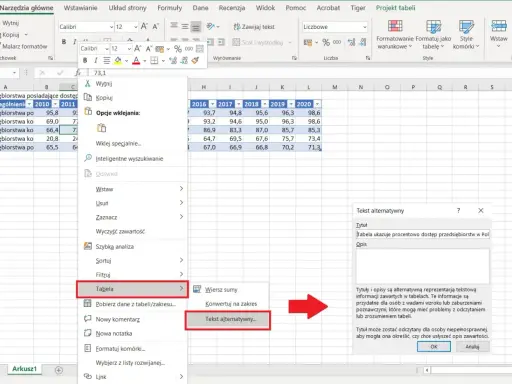Open Style komórki gallery

[466, 35]
